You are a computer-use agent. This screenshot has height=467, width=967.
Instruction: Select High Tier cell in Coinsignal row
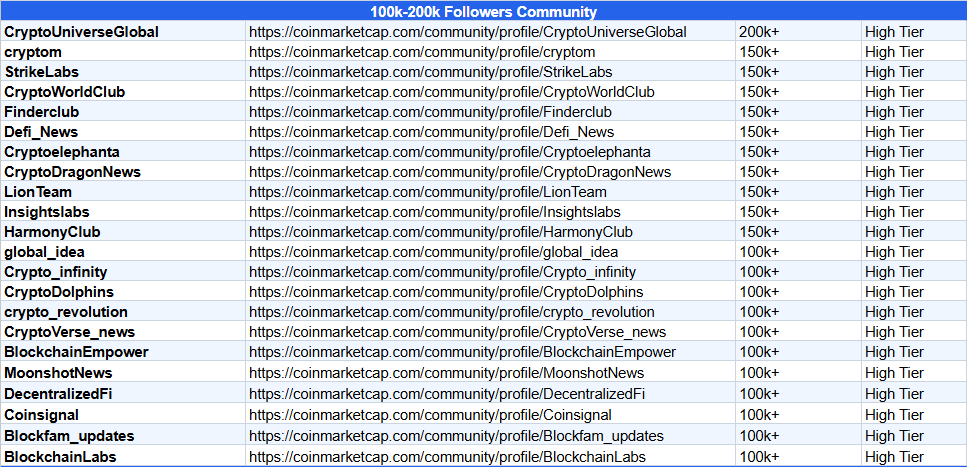tap(914, 414)
